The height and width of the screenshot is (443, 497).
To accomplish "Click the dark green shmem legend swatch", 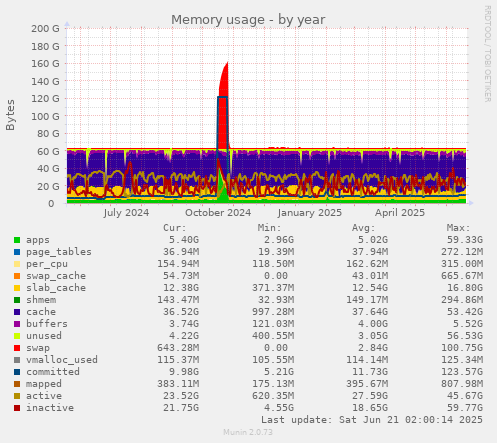I will 17,300.
